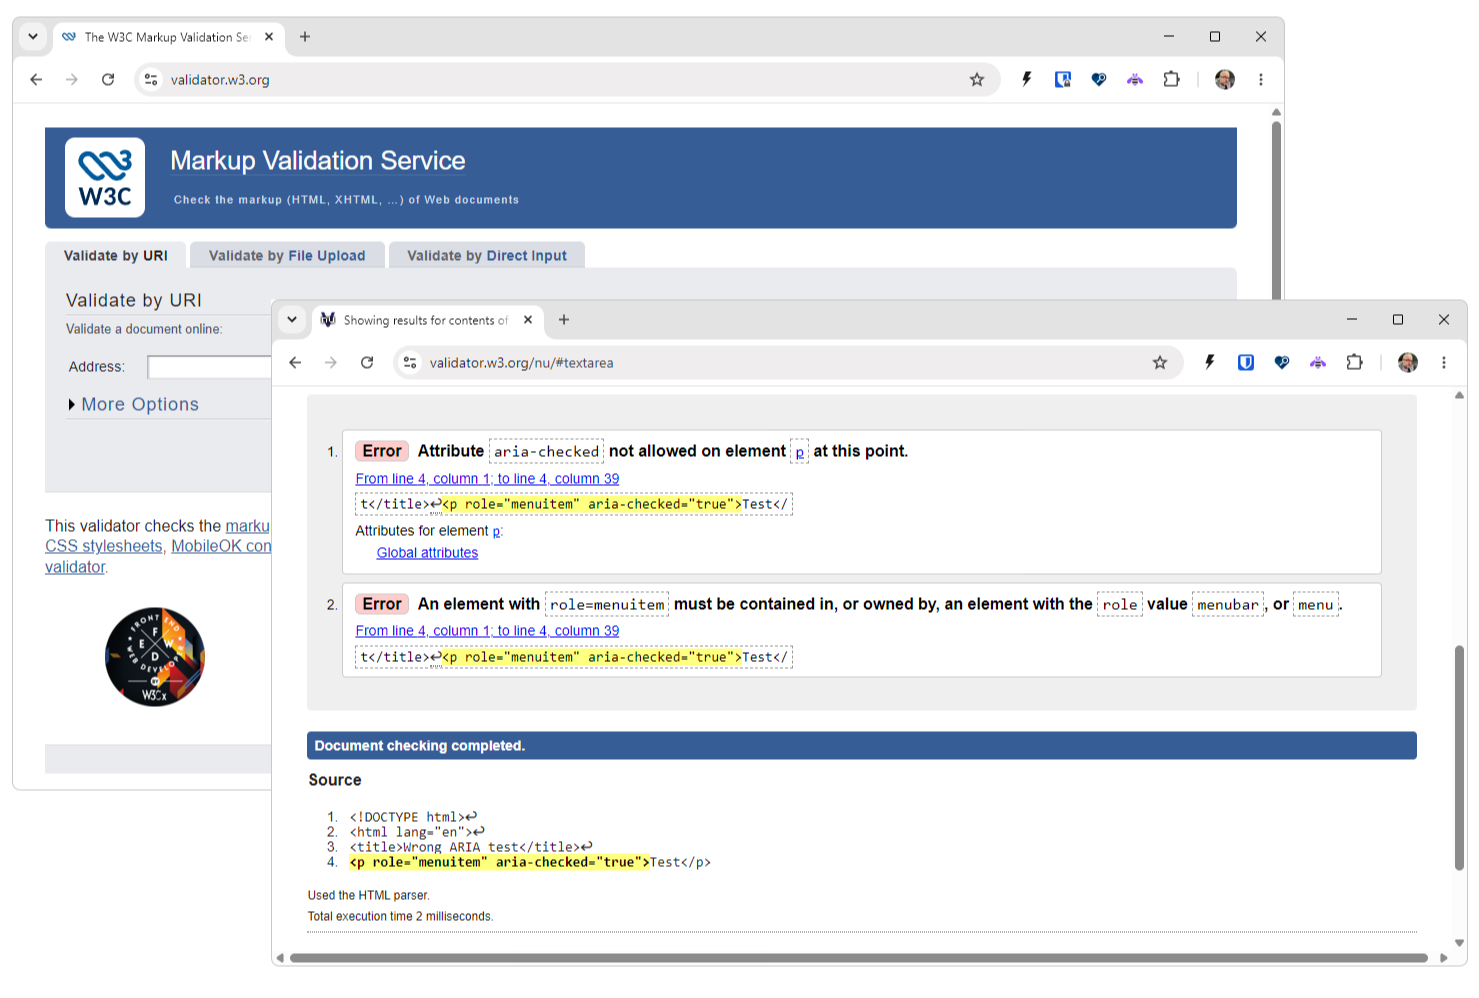
Task: Open the Bitwarden extension in the back window
Action: 1063,80
